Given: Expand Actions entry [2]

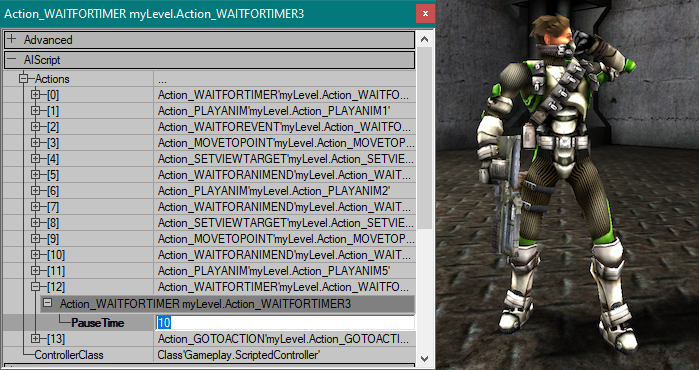Looking at the screenshot, I should pyautogui.click(x=35, y=127).
